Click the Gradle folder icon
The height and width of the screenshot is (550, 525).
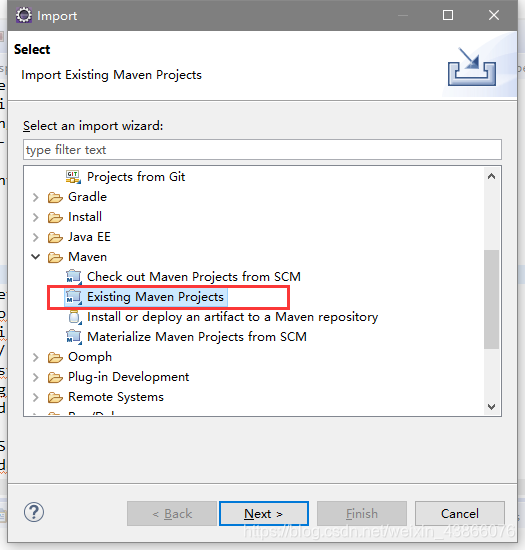tap(55, 197)
